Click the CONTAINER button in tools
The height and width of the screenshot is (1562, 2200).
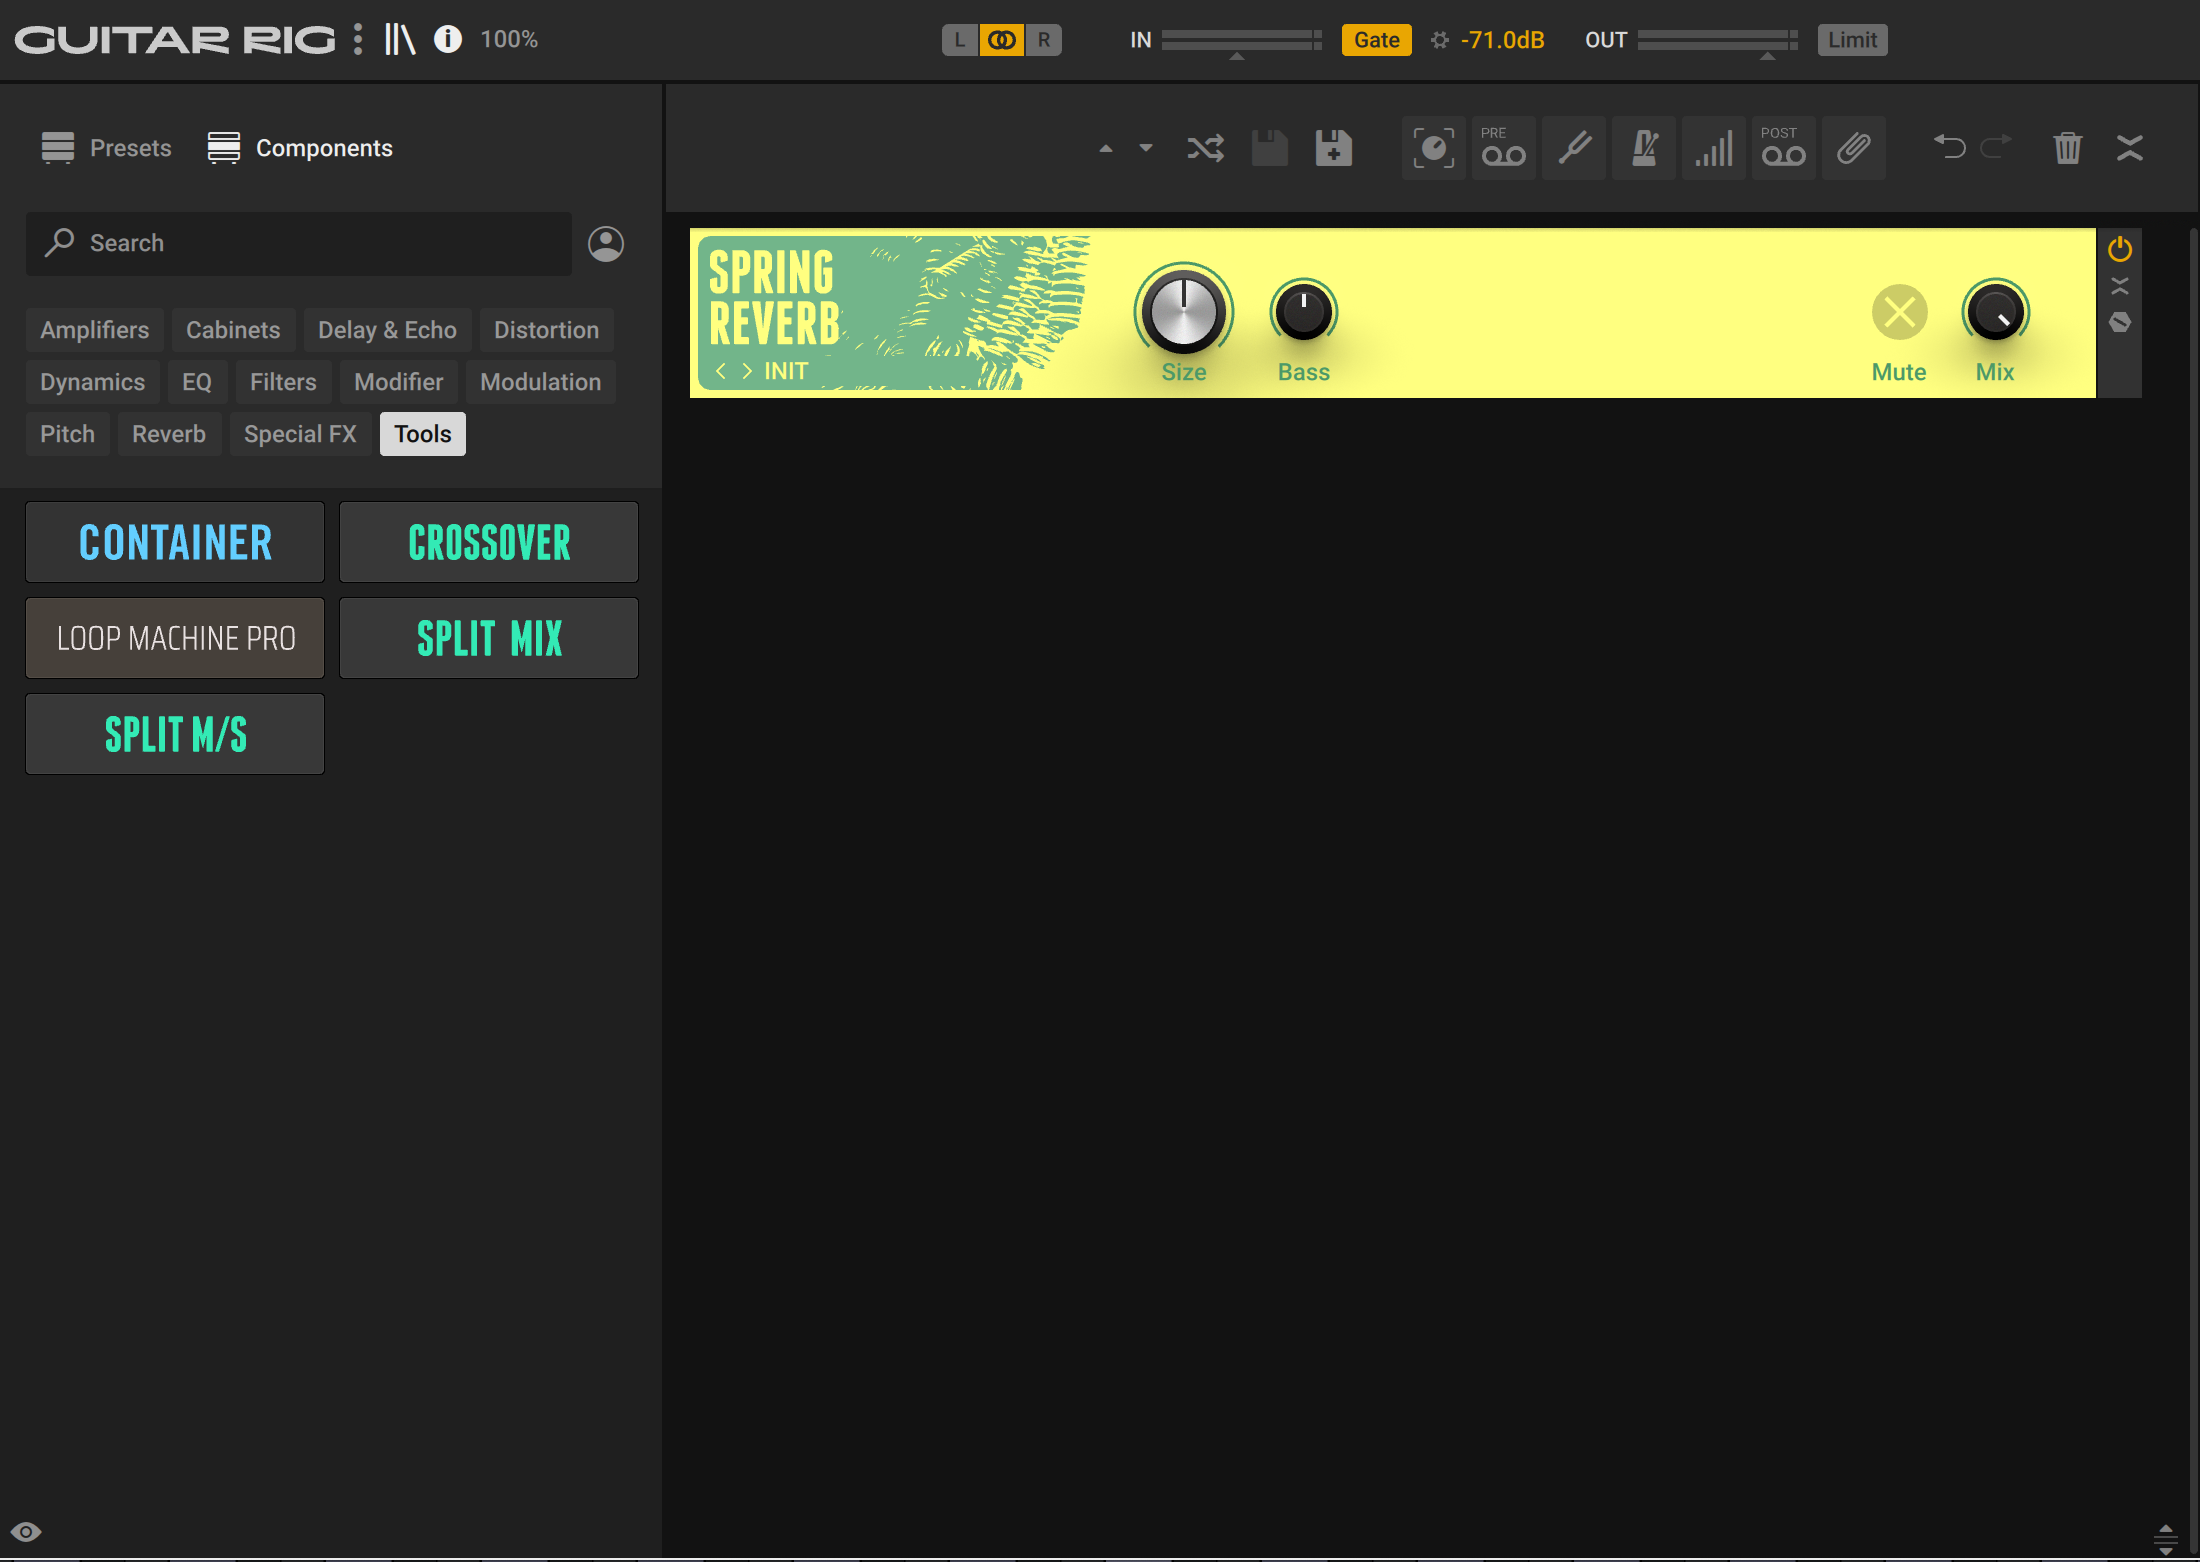click(x=176, y=541)
